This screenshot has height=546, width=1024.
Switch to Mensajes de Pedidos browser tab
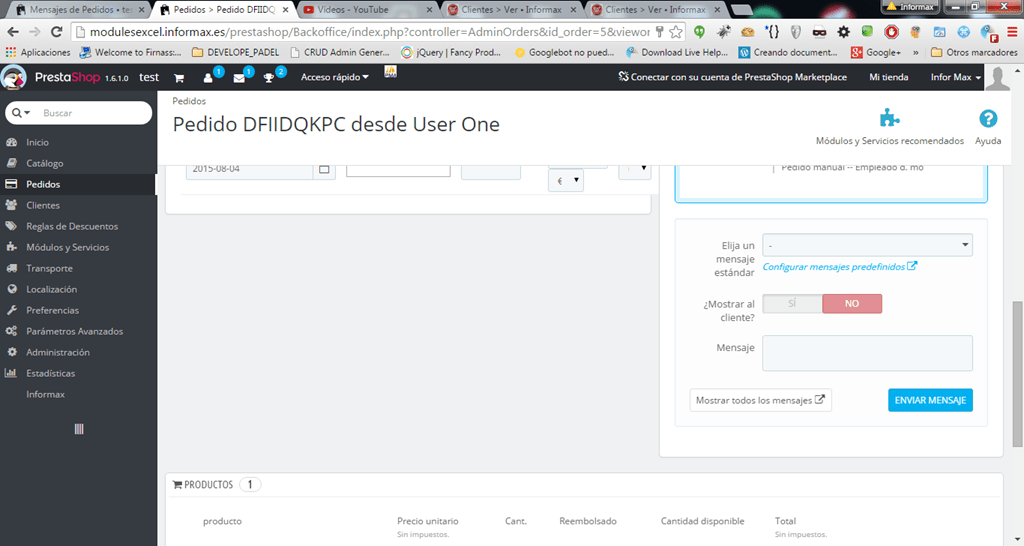[78, 10]
